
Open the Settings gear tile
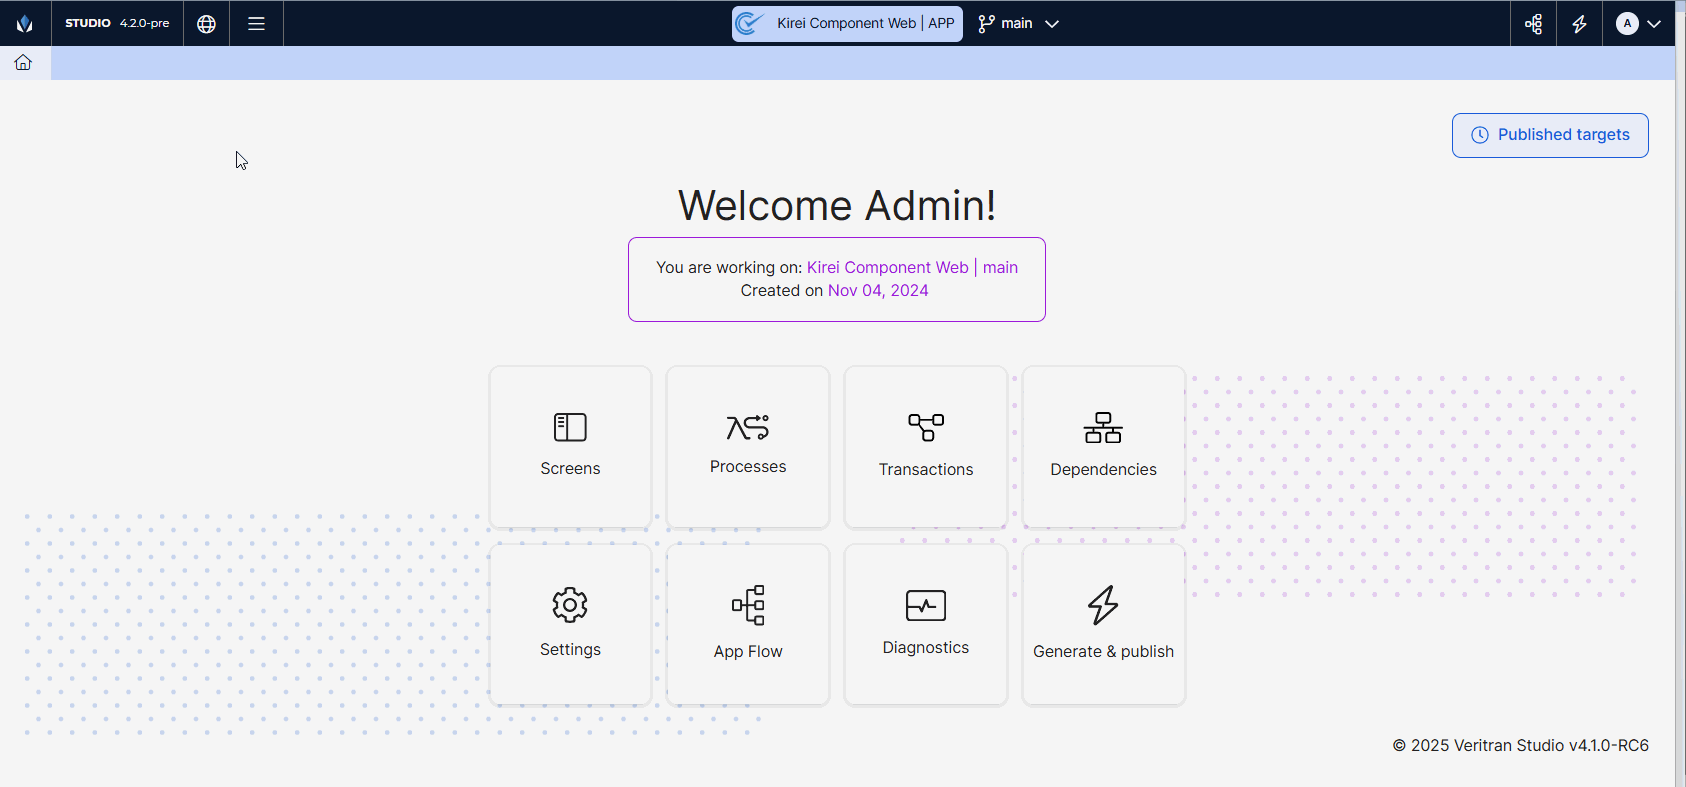570,624
